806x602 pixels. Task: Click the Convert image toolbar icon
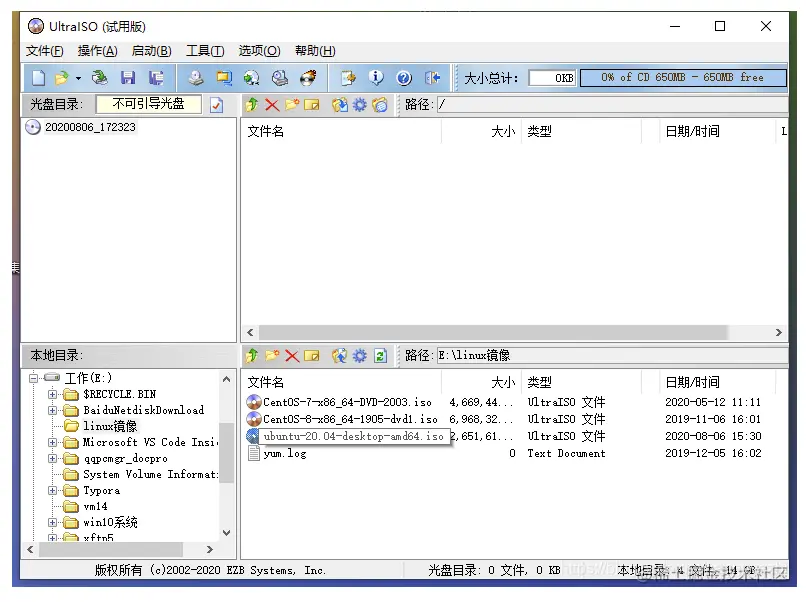[251, 78]
